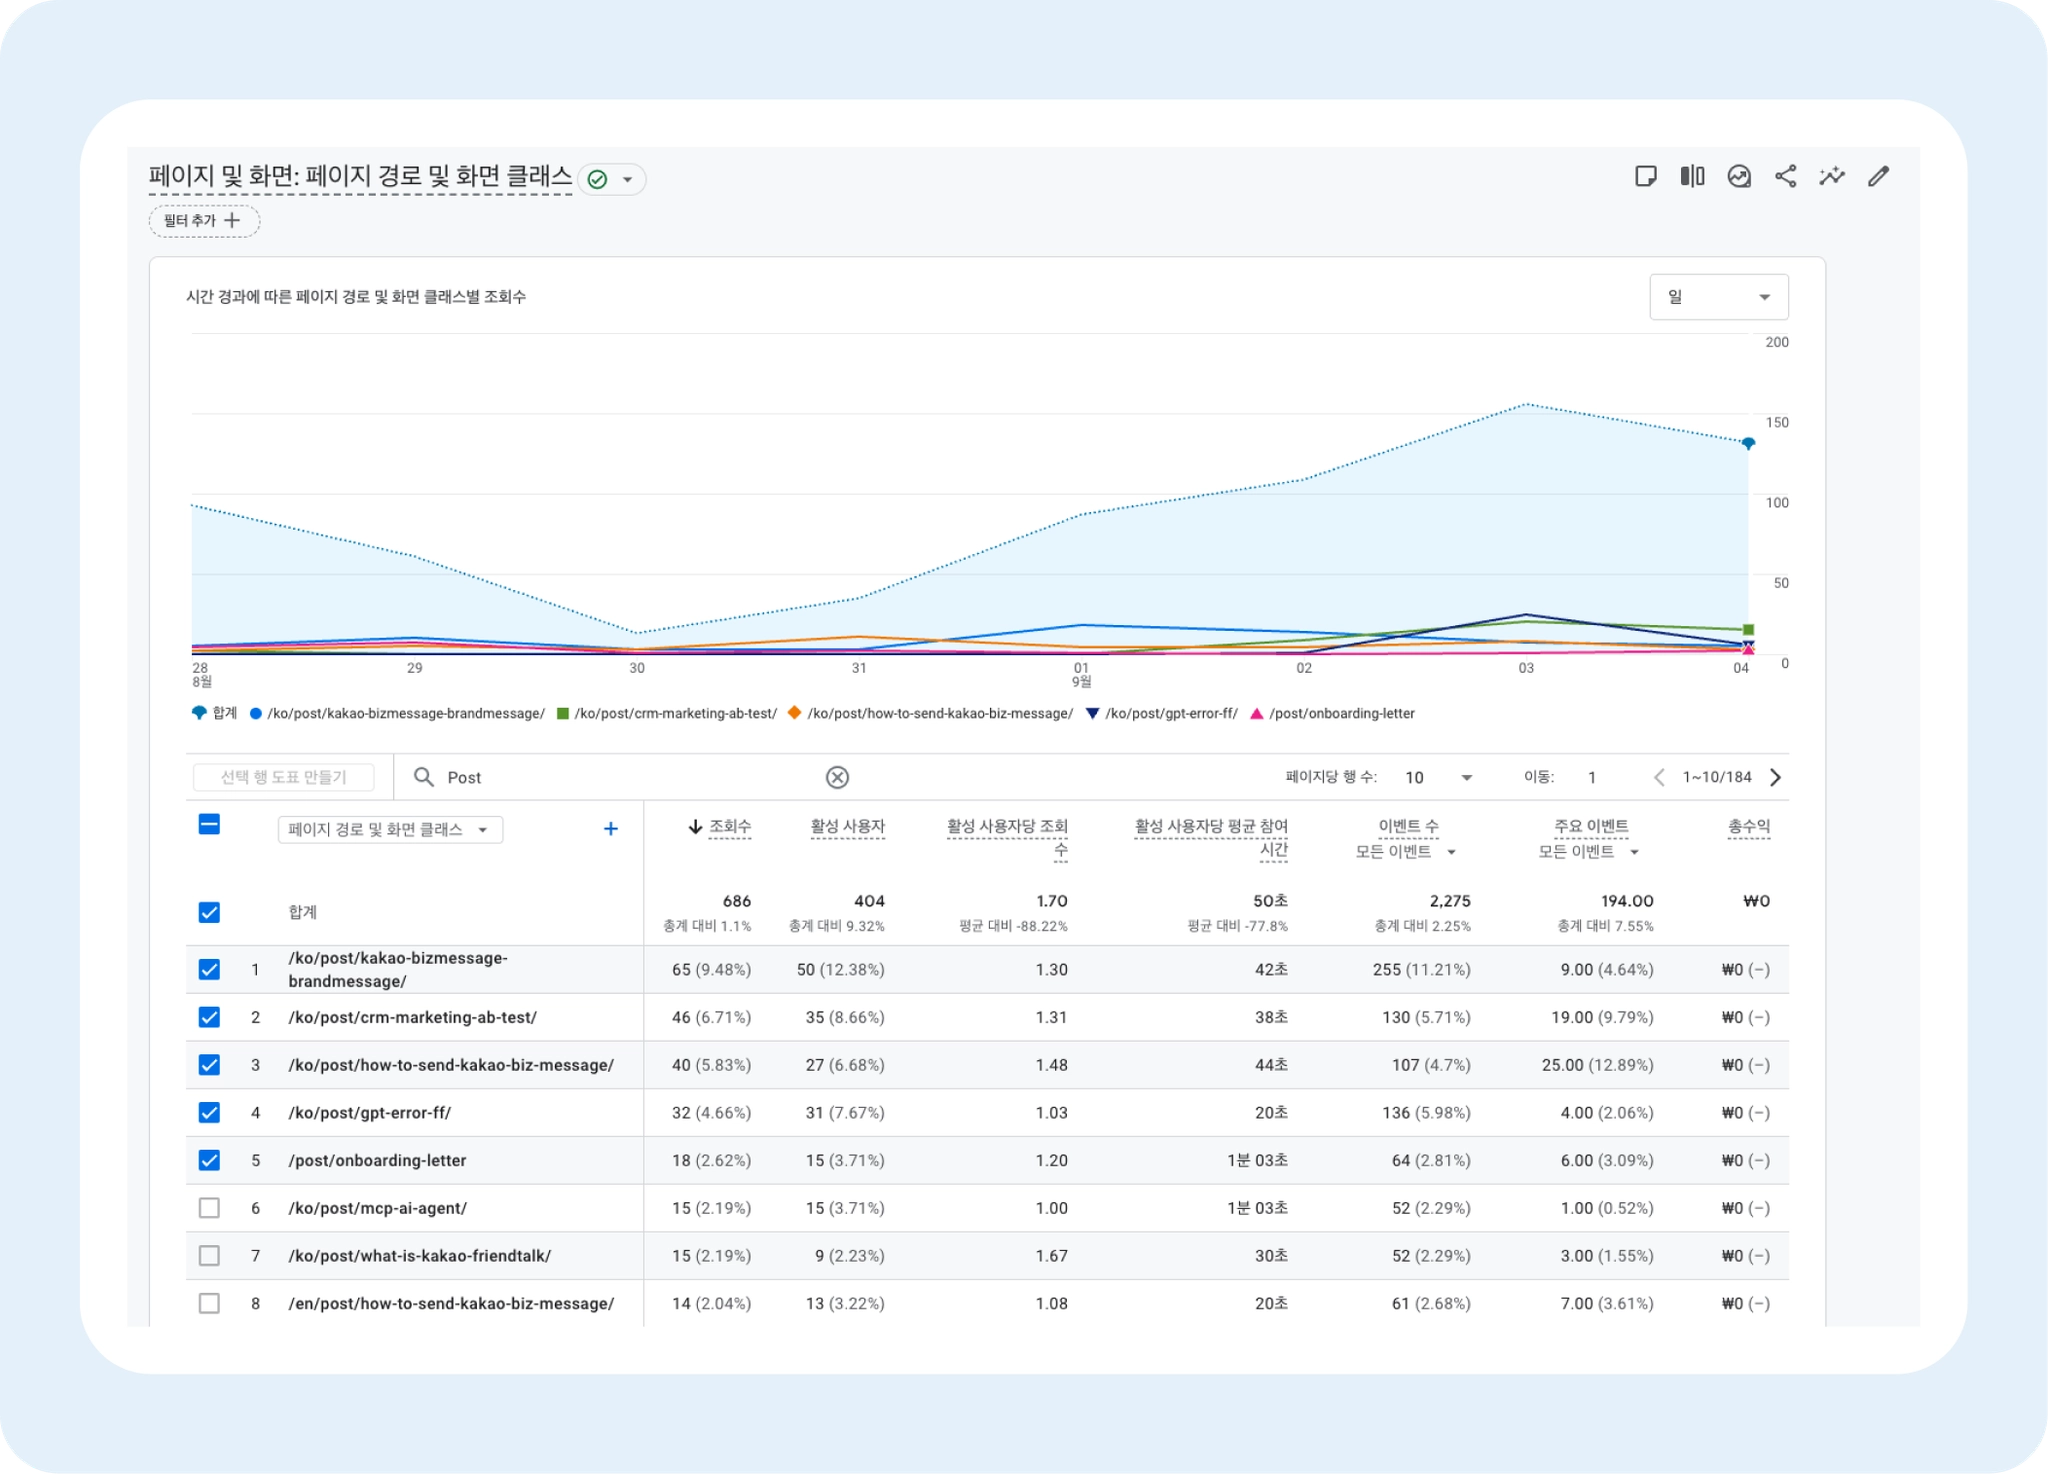Share this report via share icon

point(1786,177)
